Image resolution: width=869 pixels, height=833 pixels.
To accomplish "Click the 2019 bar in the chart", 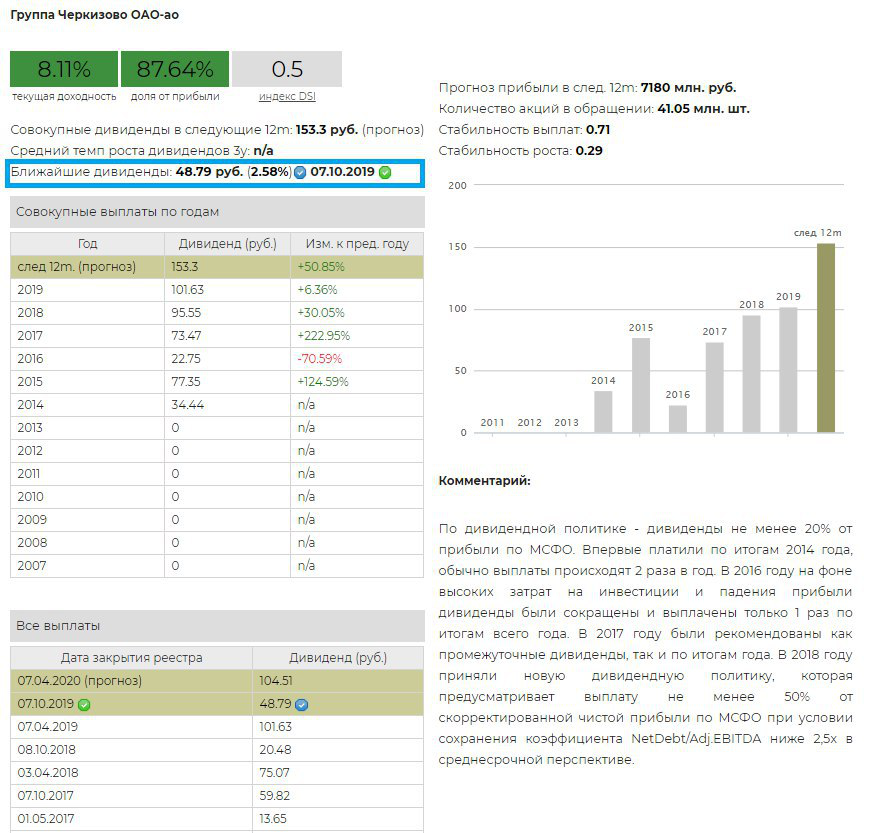I will [x=788, y=370].
